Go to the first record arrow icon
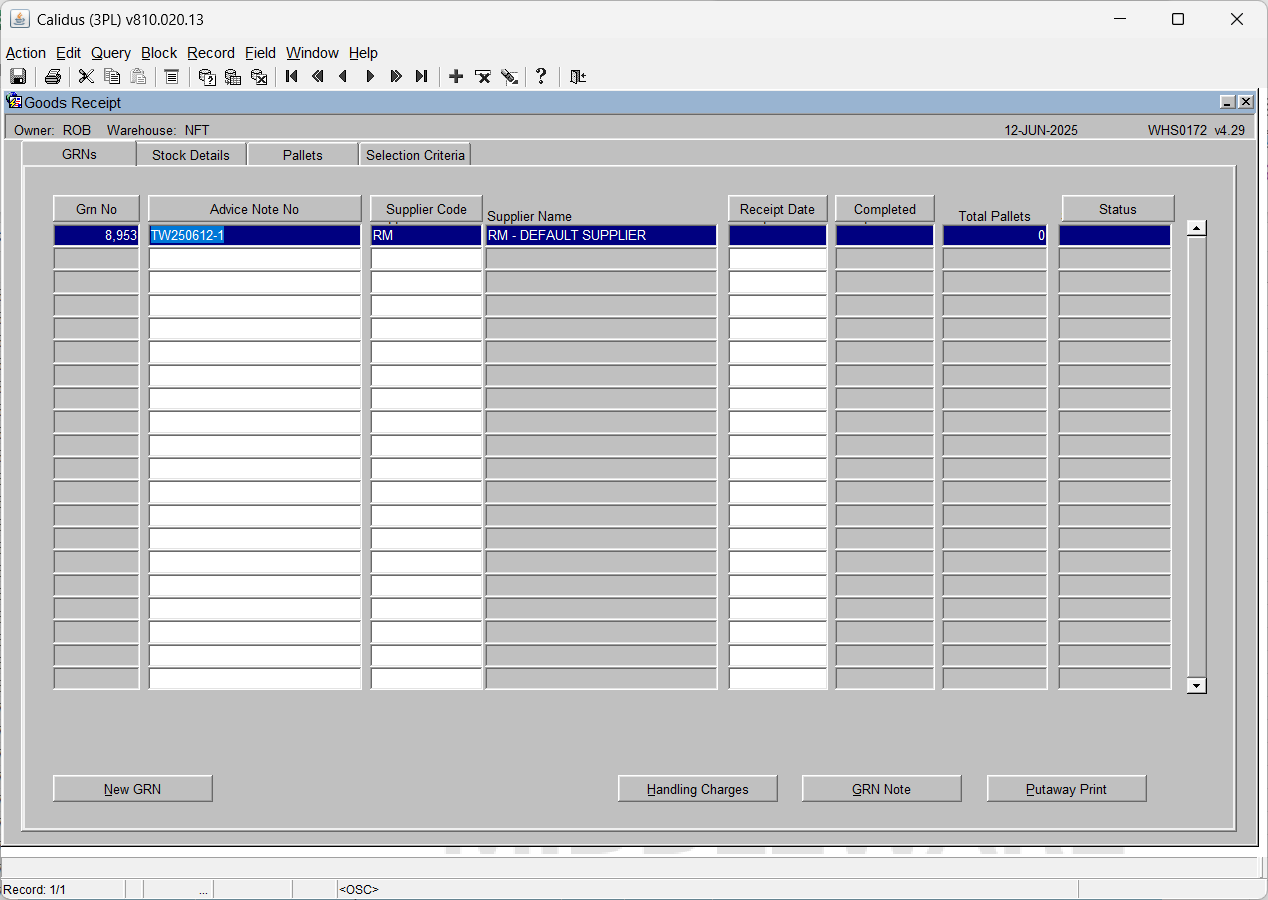The width and height of the screenshot is (1268, 900). pyautogui.click(x=292, y=77)
